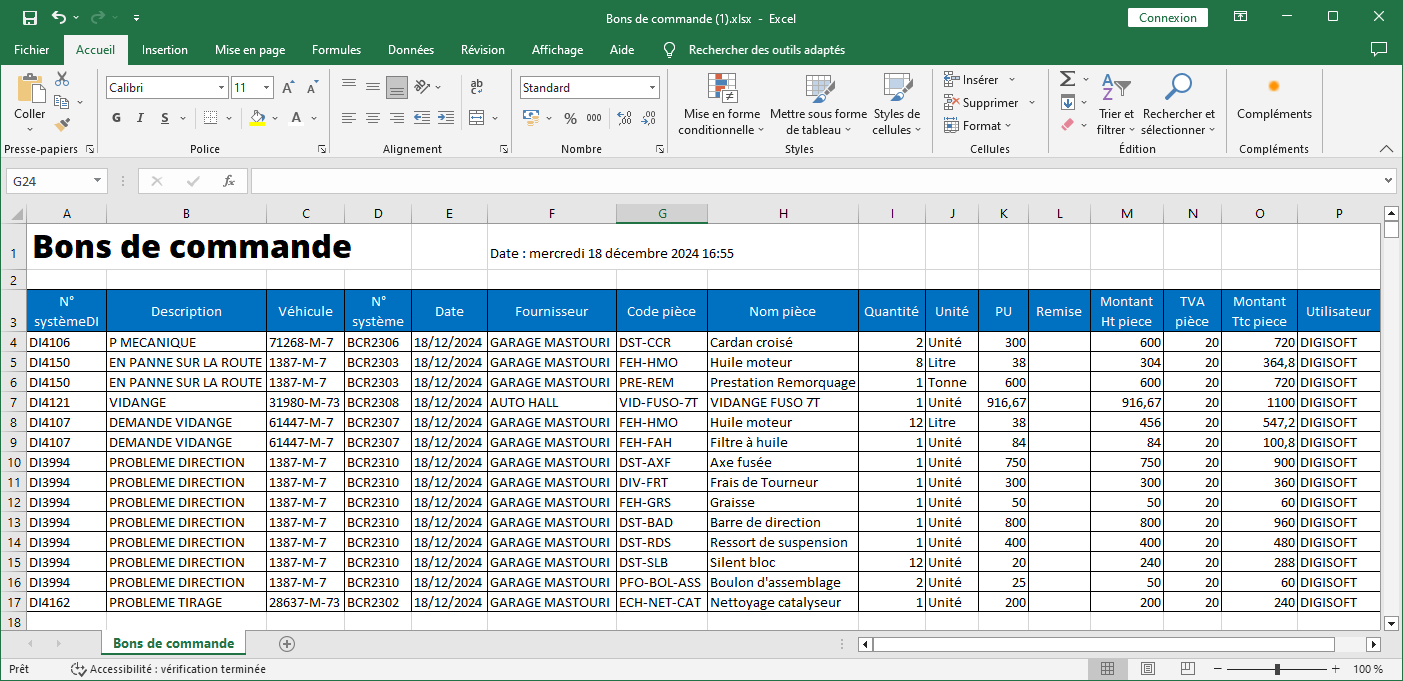Click the percent style icon

click(x=571, y=118)
